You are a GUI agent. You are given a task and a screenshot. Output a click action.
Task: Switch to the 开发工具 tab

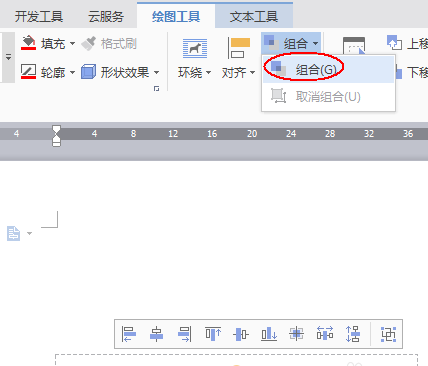coord(39,16)
